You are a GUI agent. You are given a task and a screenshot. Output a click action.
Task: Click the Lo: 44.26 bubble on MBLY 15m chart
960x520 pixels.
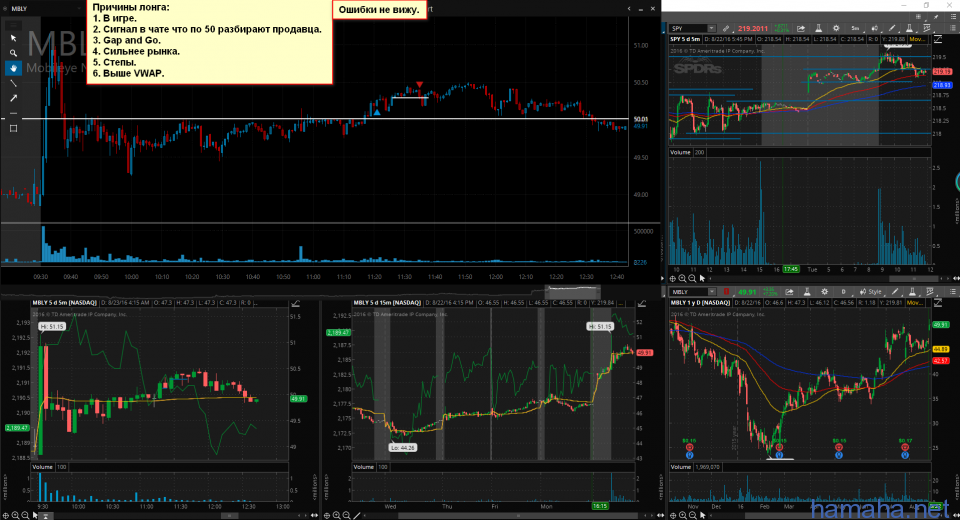coord(402,448)
